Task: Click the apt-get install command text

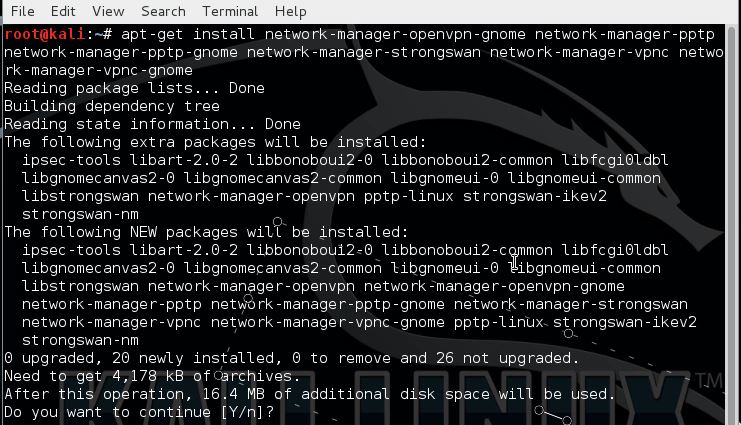Action: tap(188, 34)
